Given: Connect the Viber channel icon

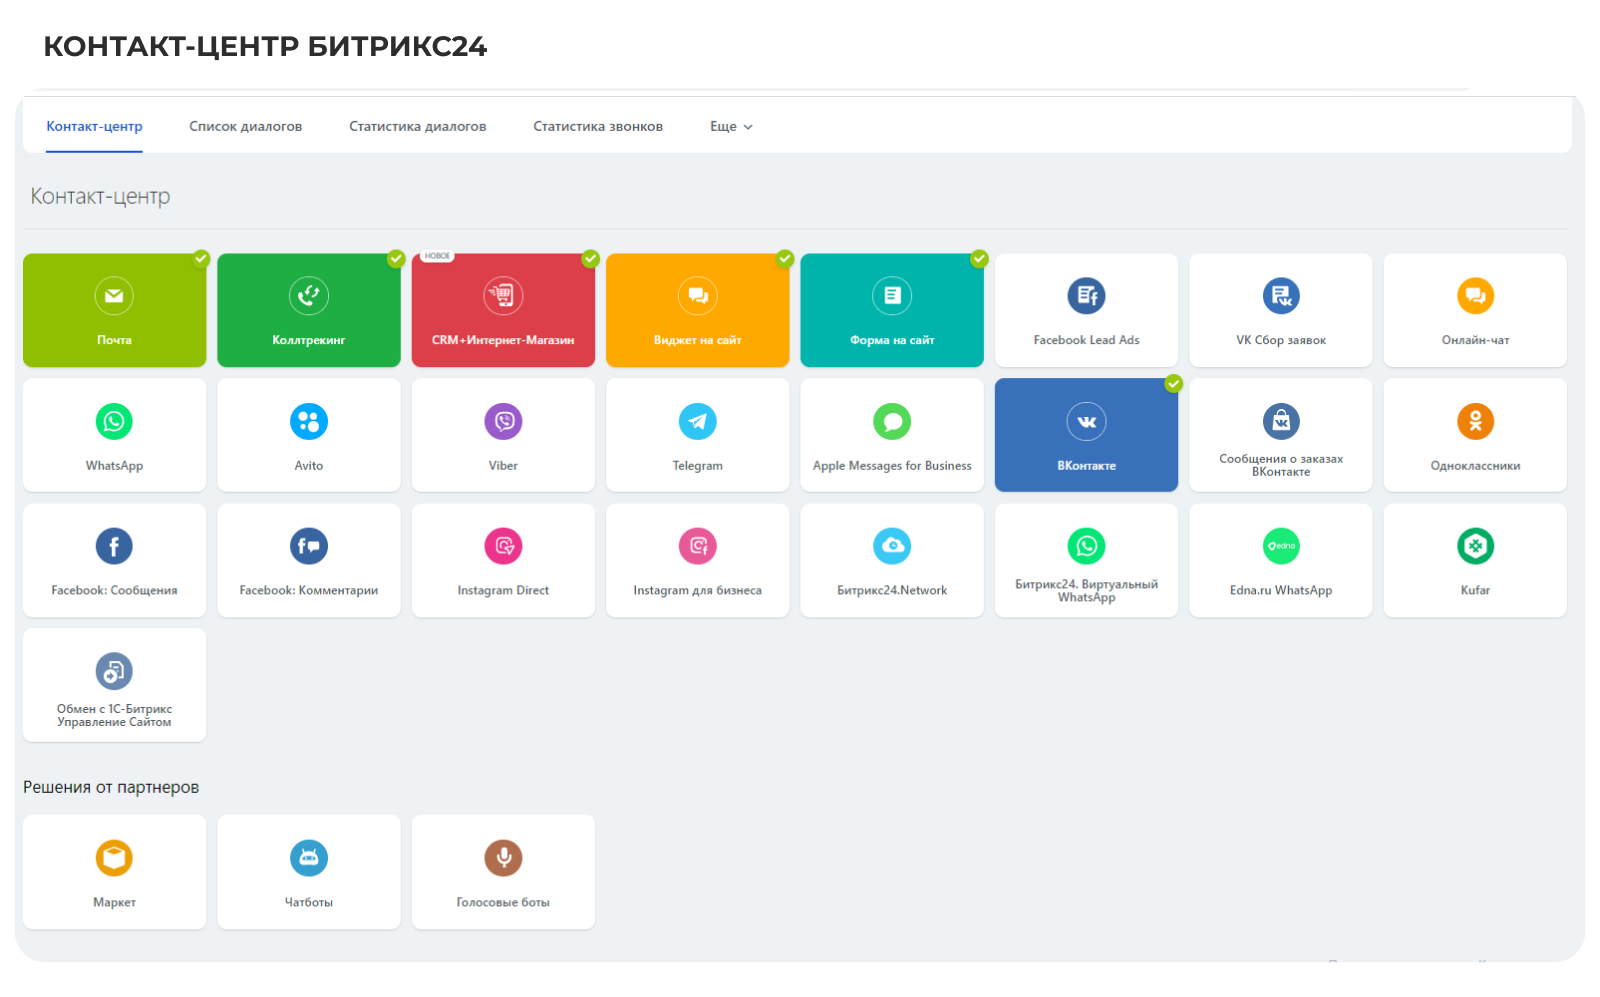Looking at the screenshot, I should (503, 421).
